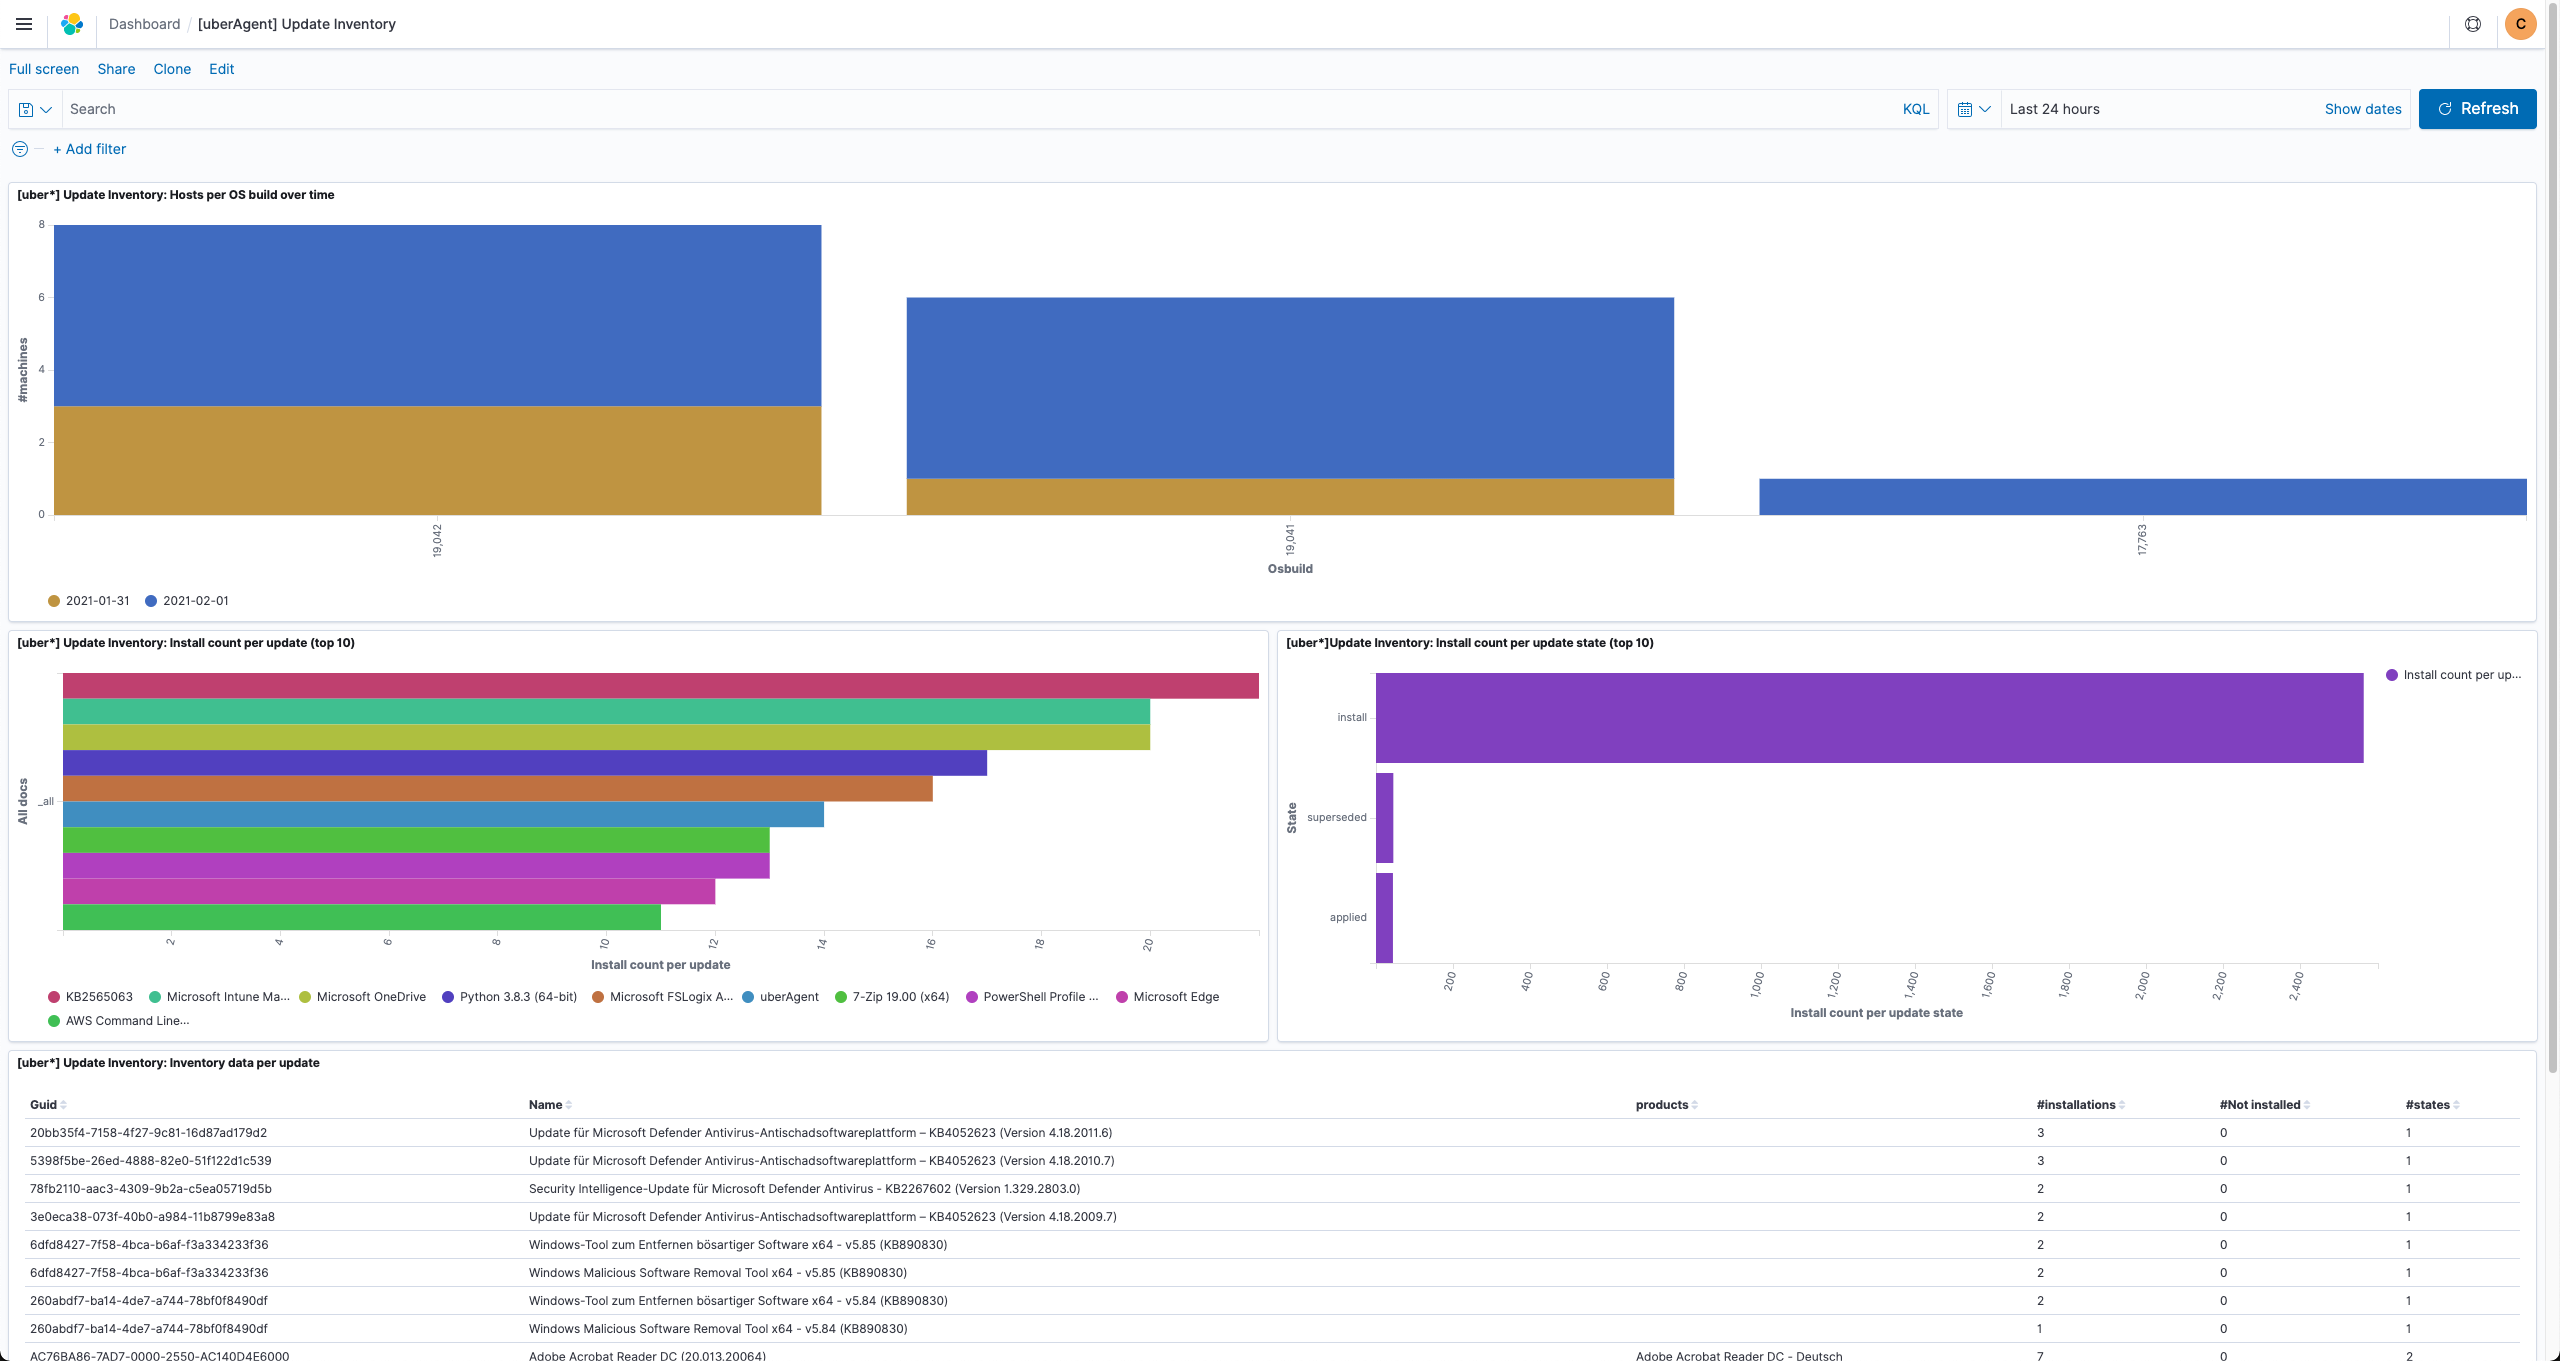Toggle the 2021-01-31 legend series

97,601
